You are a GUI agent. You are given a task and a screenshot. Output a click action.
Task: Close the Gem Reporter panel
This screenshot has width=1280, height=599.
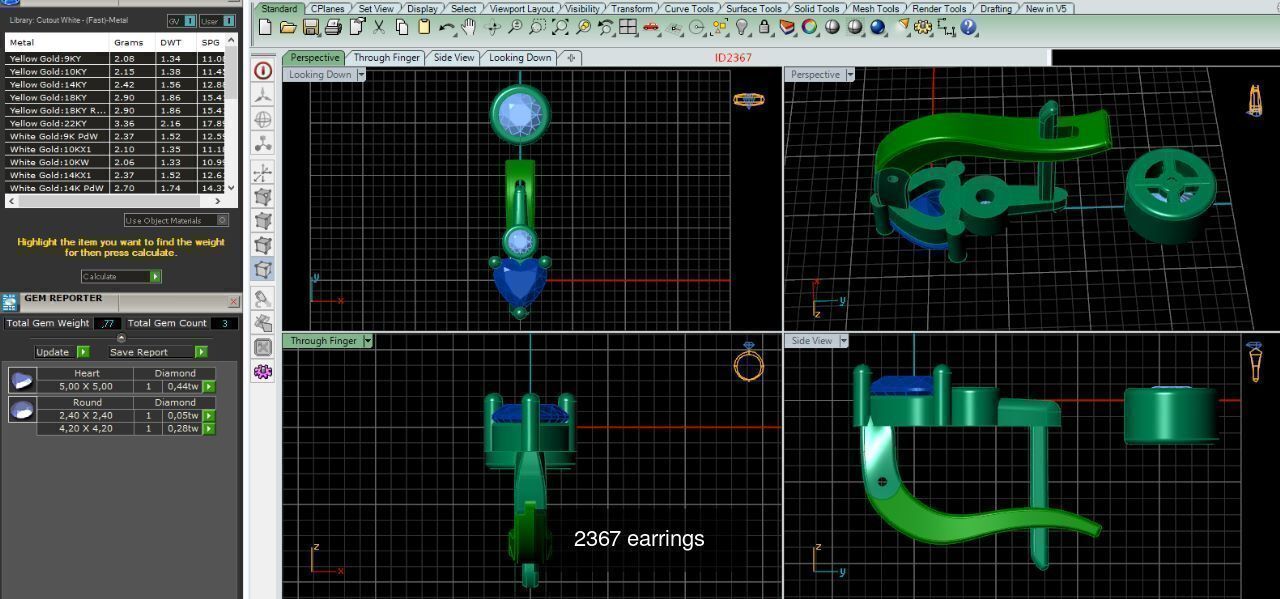coord(233,301)
